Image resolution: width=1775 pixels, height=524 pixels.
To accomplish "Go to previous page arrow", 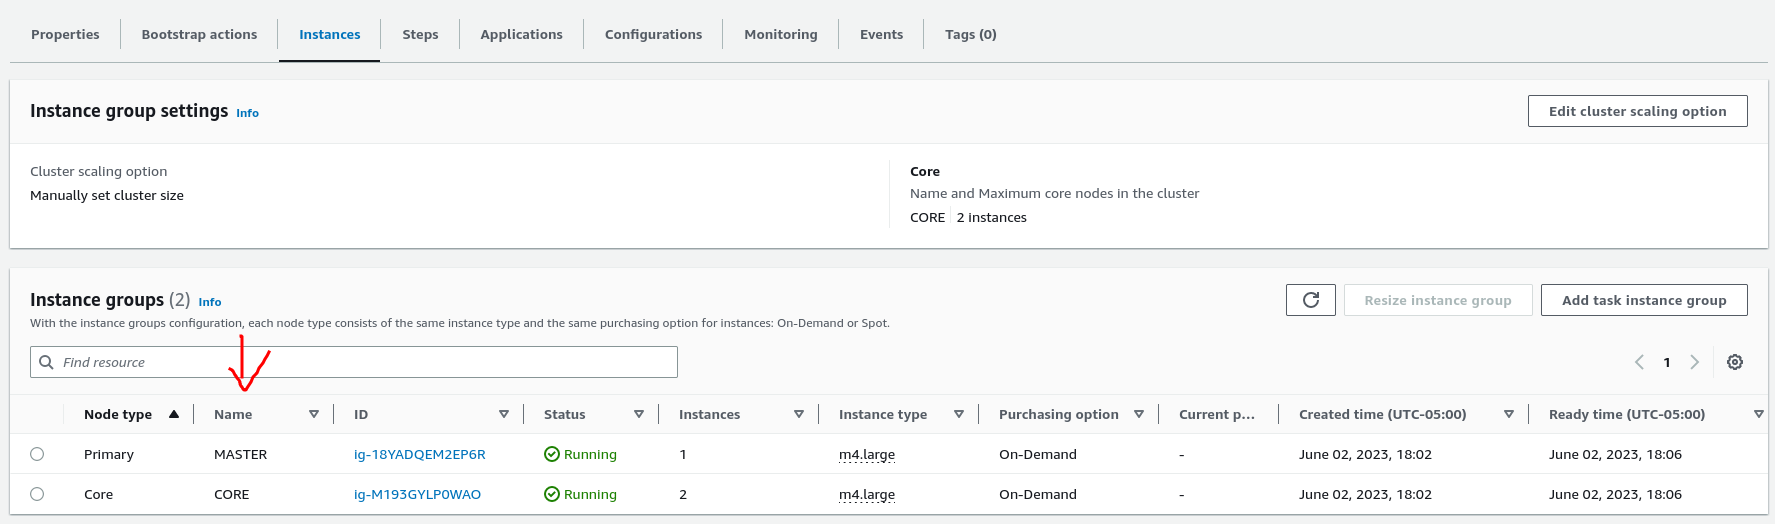I will 1639,362.
